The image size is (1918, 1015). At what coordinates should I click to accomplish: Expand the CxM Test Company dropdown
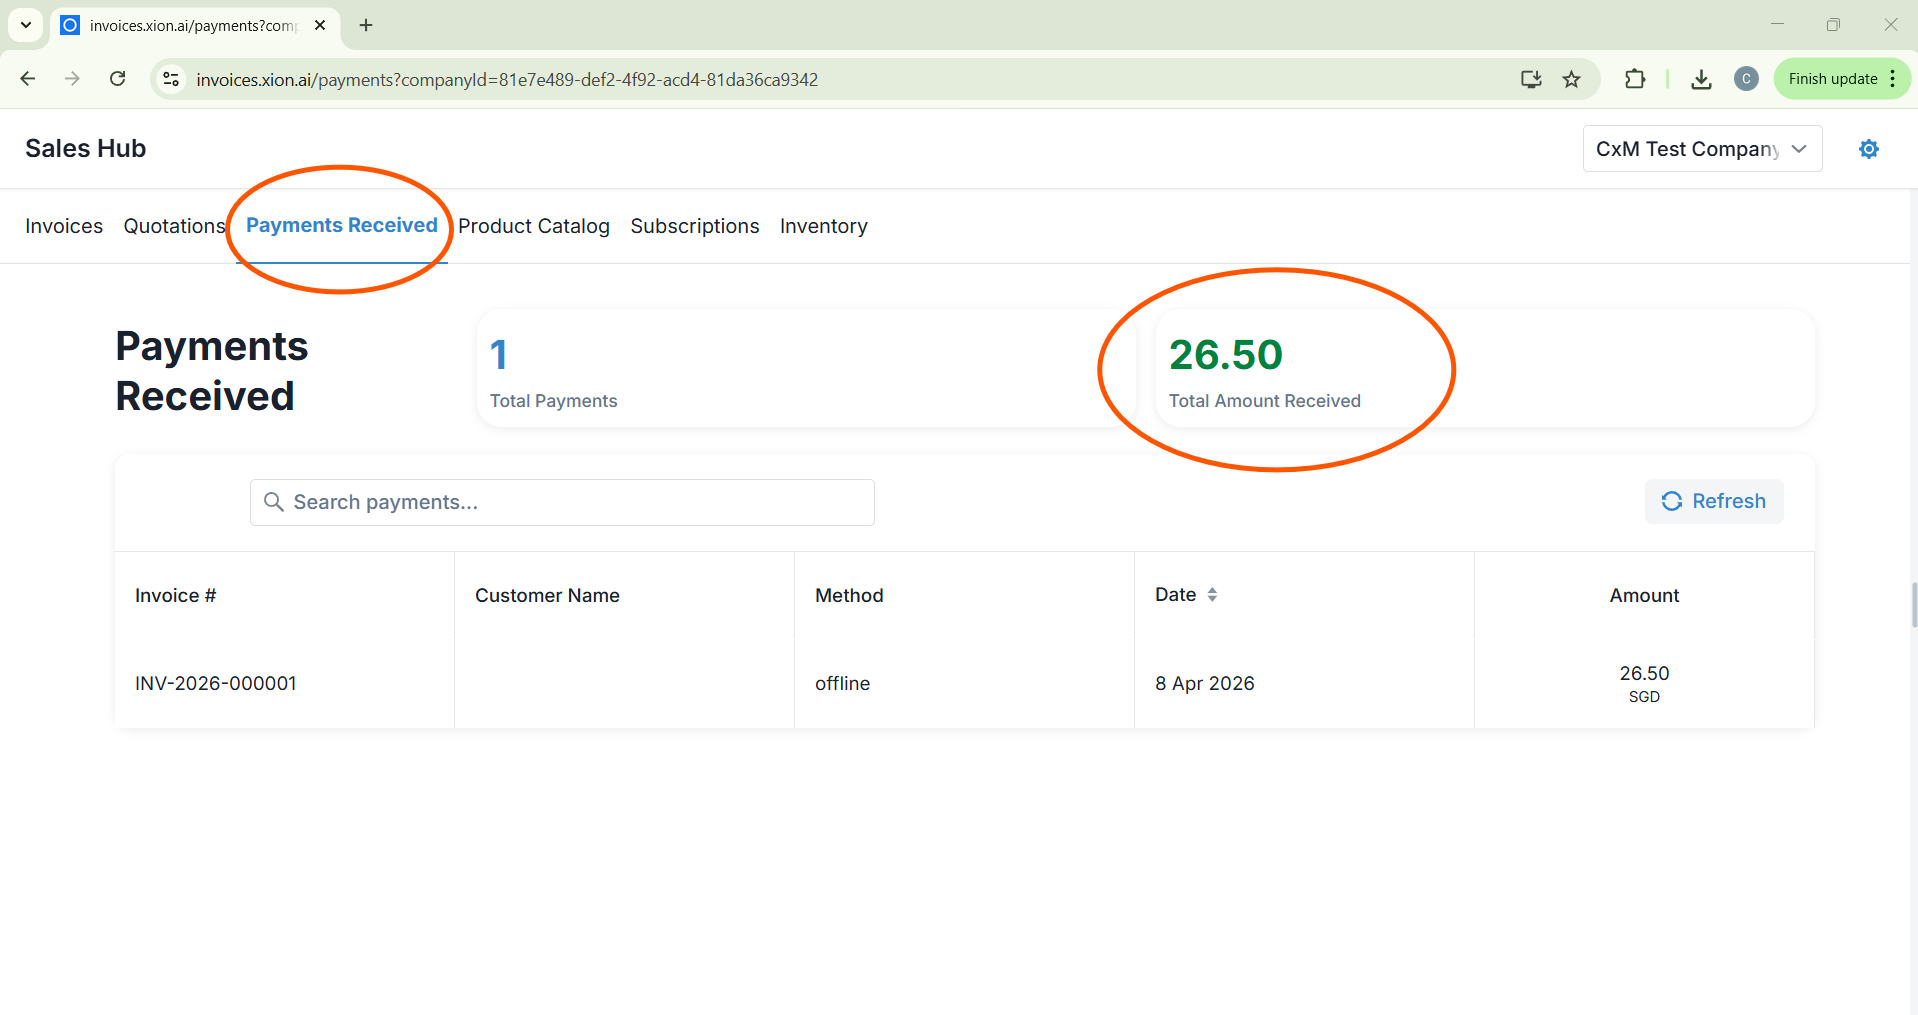(1702, 149)
